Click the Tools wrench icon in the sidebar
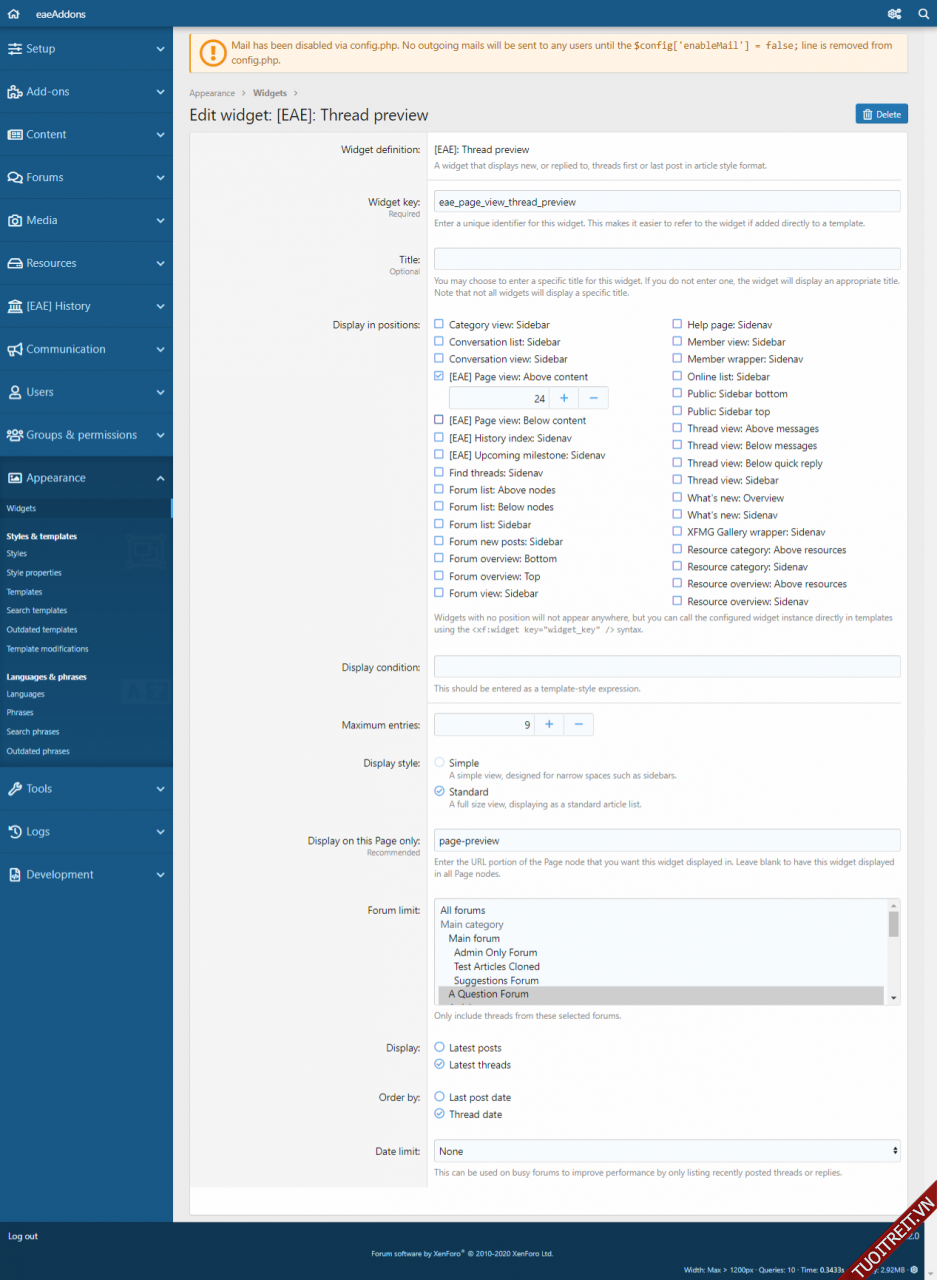Viewport: 937px width, 1280px height. click(x=15, y=789)
